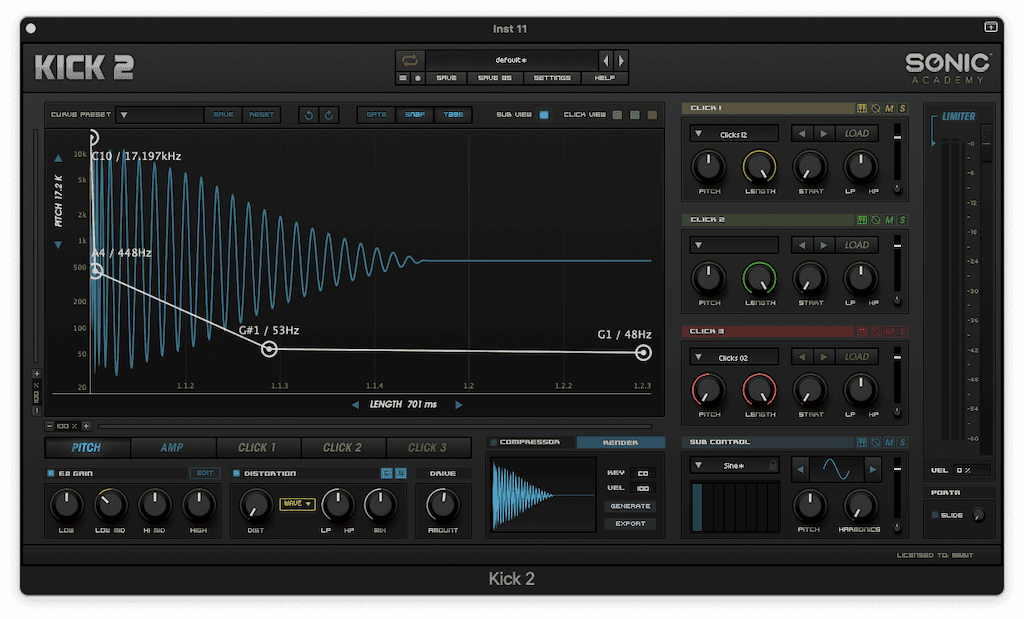Click the Generate button
The image size is (1024, 619).
(x=630, y=506)
